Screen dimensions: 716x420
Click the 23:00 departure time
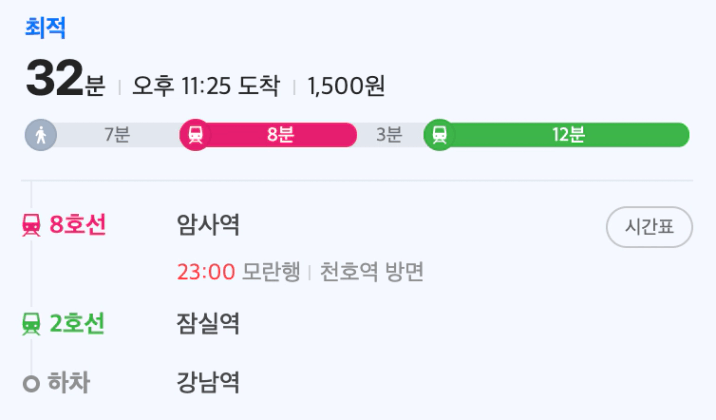[x=206, y=272]
